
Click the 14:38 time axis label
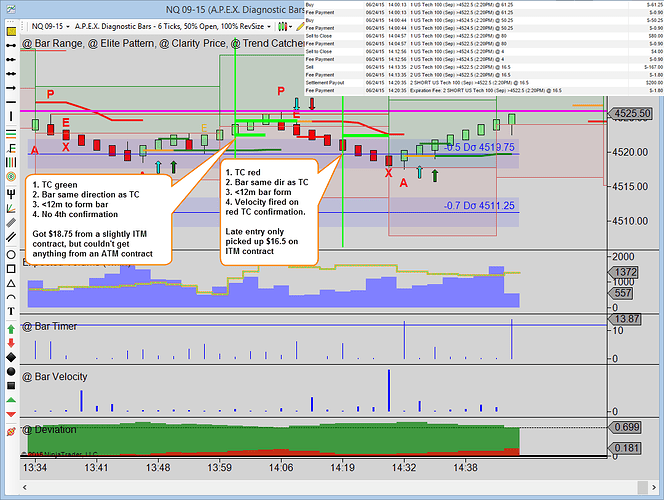[465, 468]
